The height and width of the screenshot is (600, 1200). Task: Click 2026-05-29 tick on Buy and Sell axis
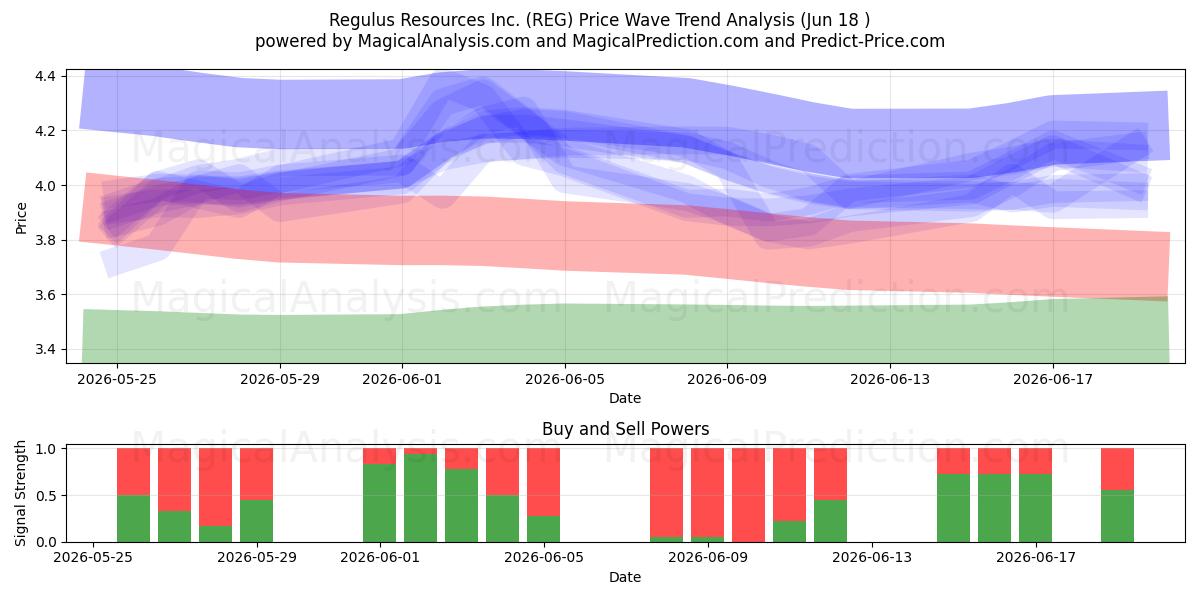(x=257, y=558)
